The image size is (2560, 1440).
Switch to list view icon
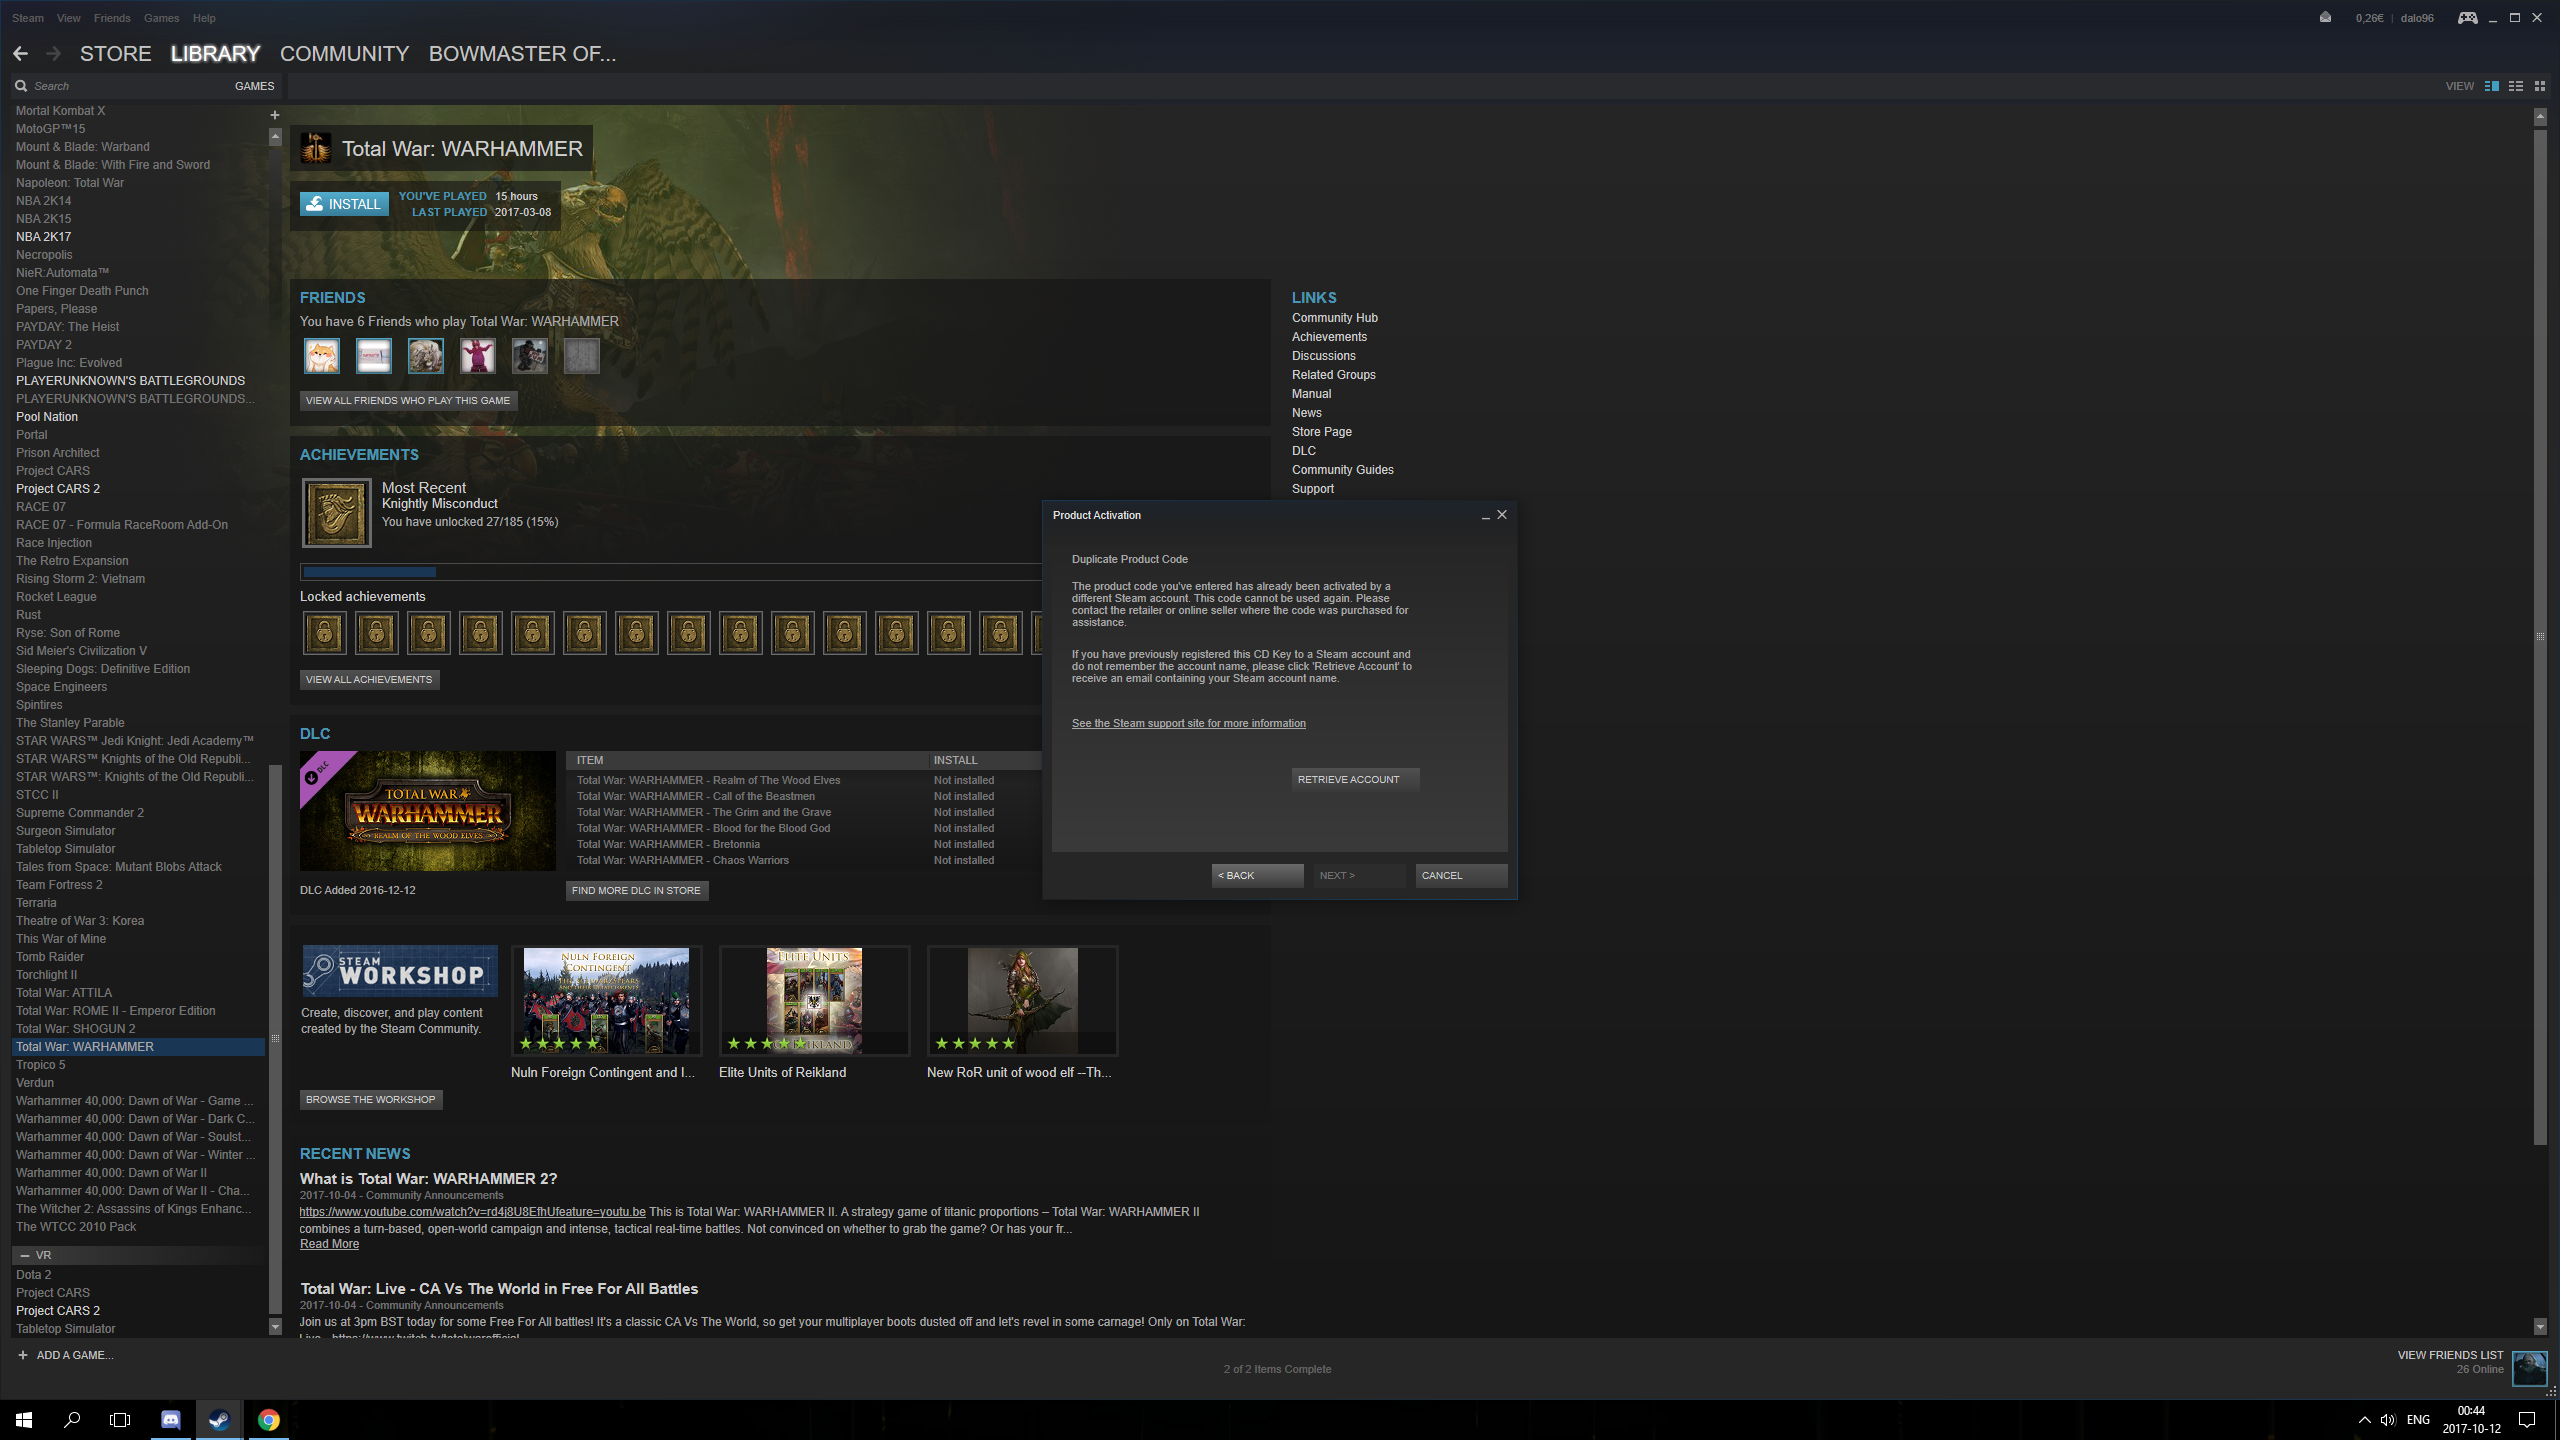pos(2516,86)
